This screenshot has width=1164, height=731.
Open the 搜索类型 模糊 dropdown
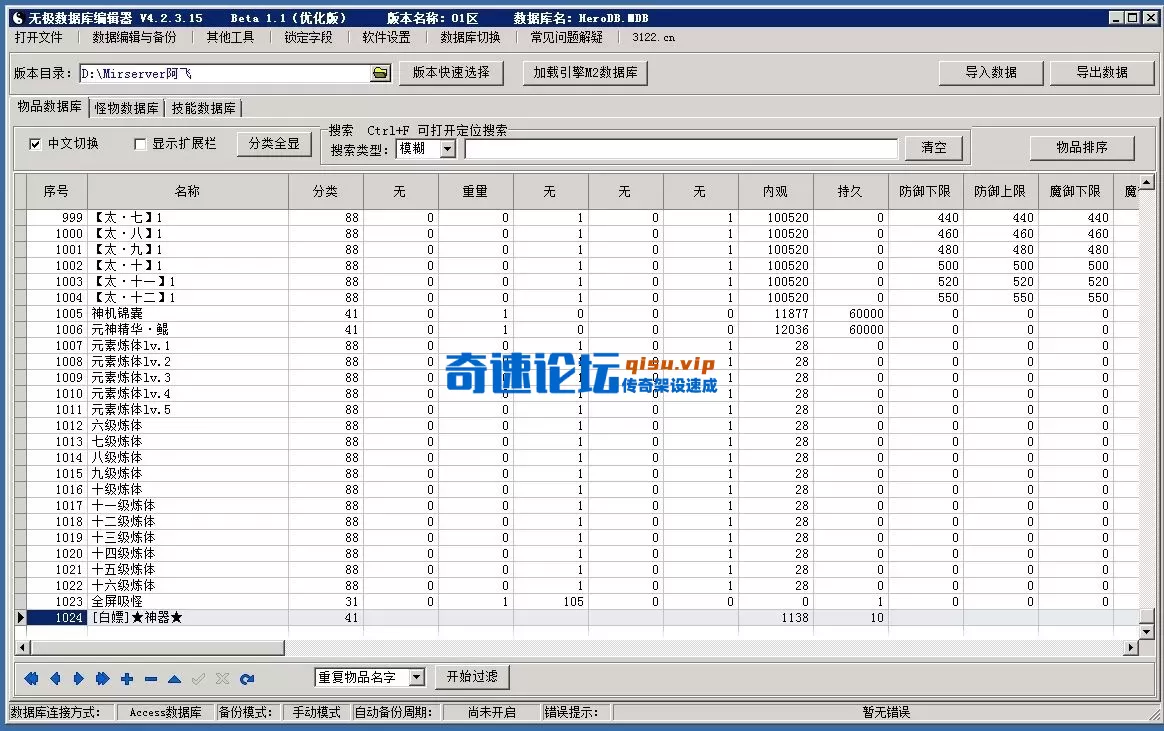tap(447, 149)
